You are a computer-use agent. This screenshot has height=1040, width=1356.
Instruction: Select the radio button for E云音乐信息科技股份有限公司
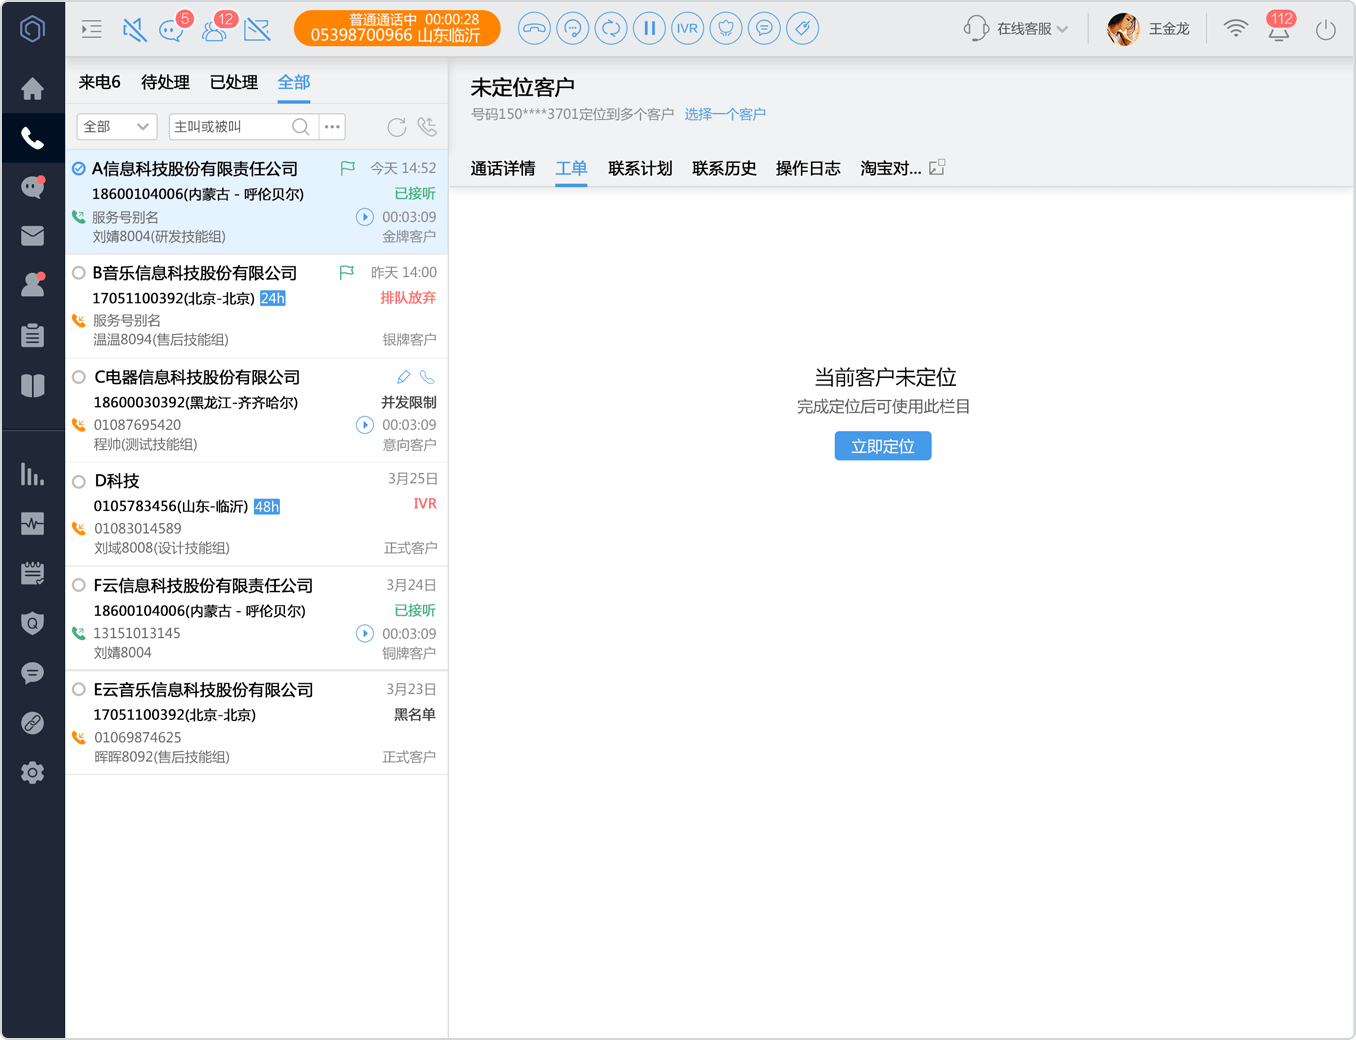coord(79,689)
